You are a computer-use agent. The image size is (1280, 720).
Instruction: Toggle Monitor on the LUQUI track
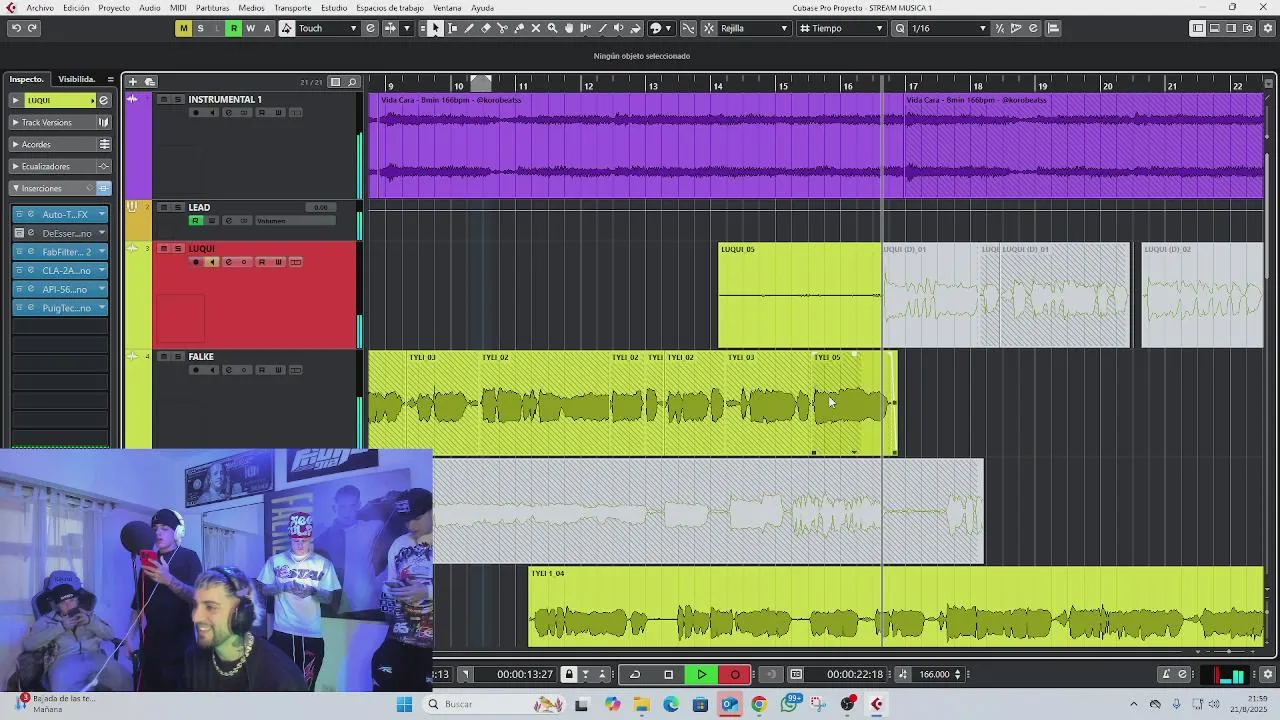(212, 262)
